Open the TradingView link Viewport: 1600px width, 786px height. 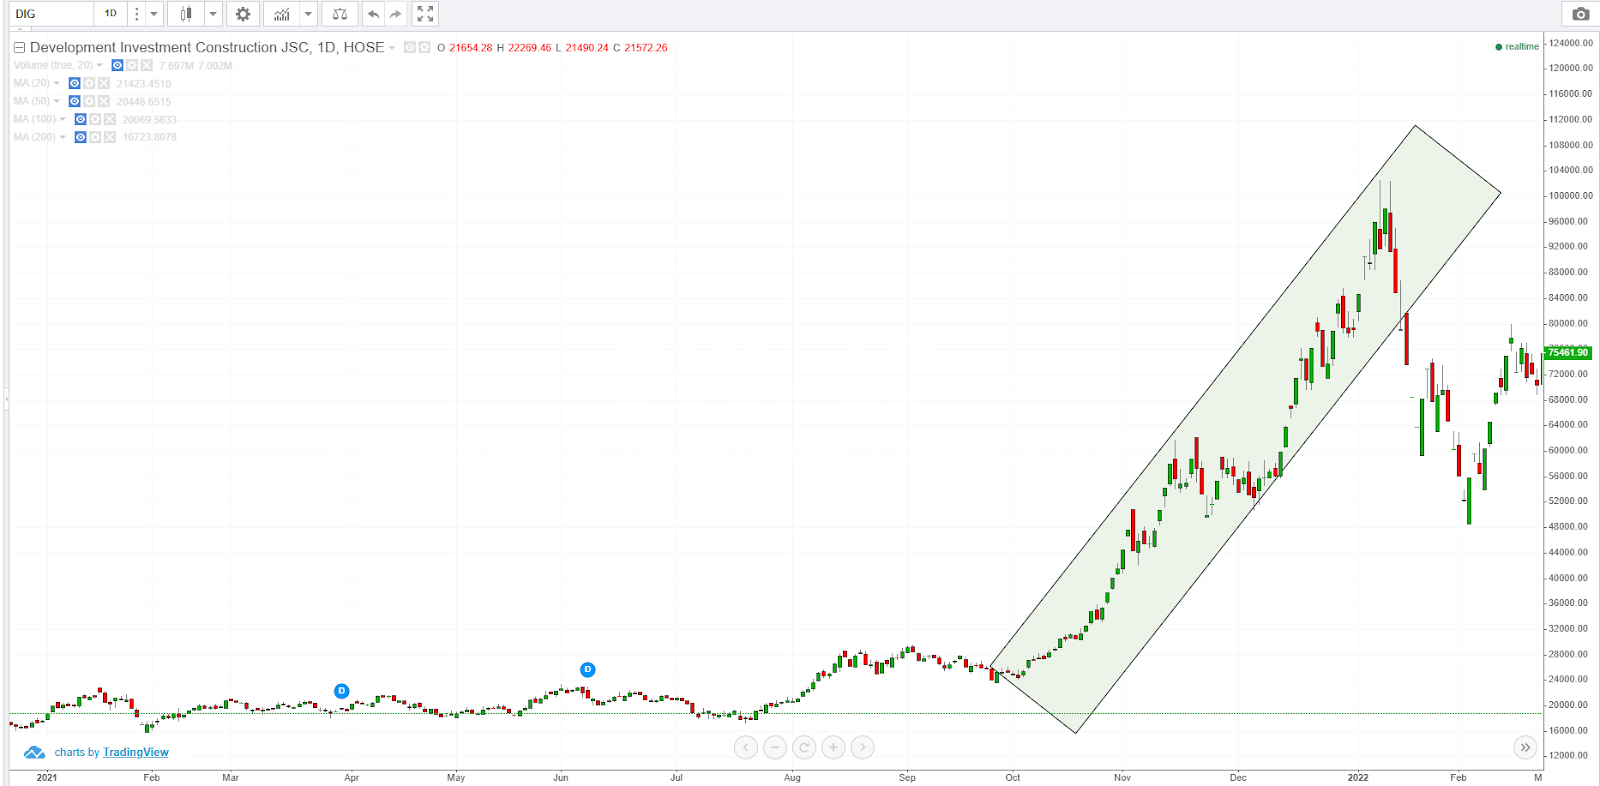point(136,752)
